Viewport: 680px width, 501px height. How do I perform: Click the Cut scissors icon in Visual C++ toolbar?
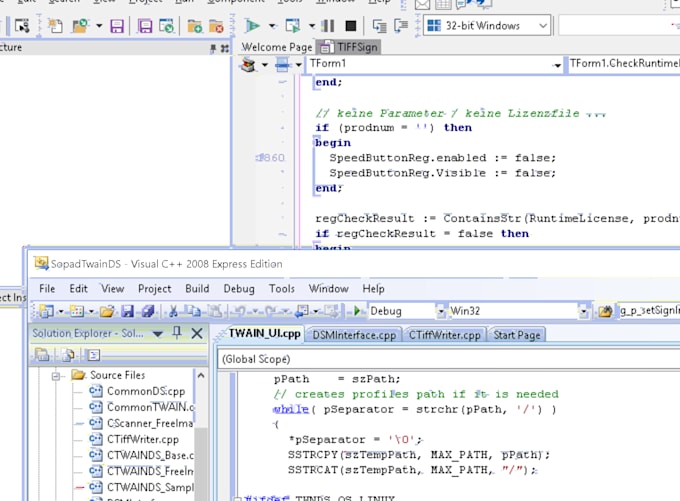click(x=173, y=312)
